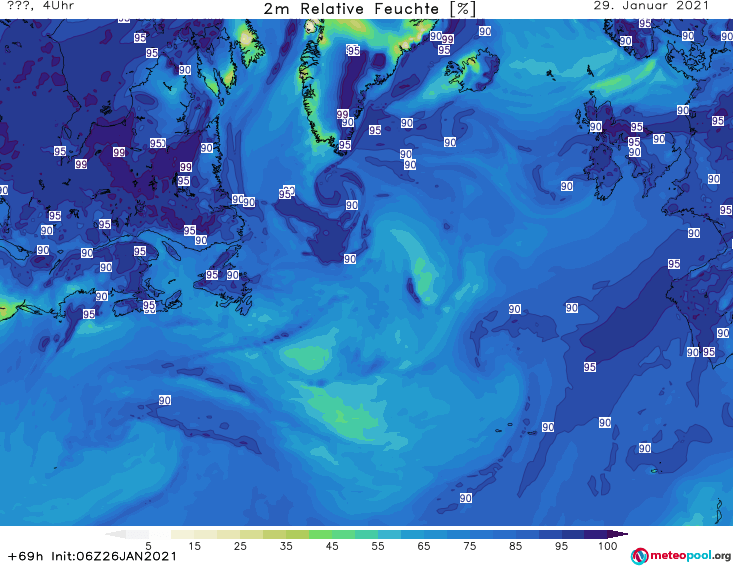This screenshot has width=733, height=566.
Task: Select the title '2m Relative Feuchte [%]'
Action: (x=370, y=9)
